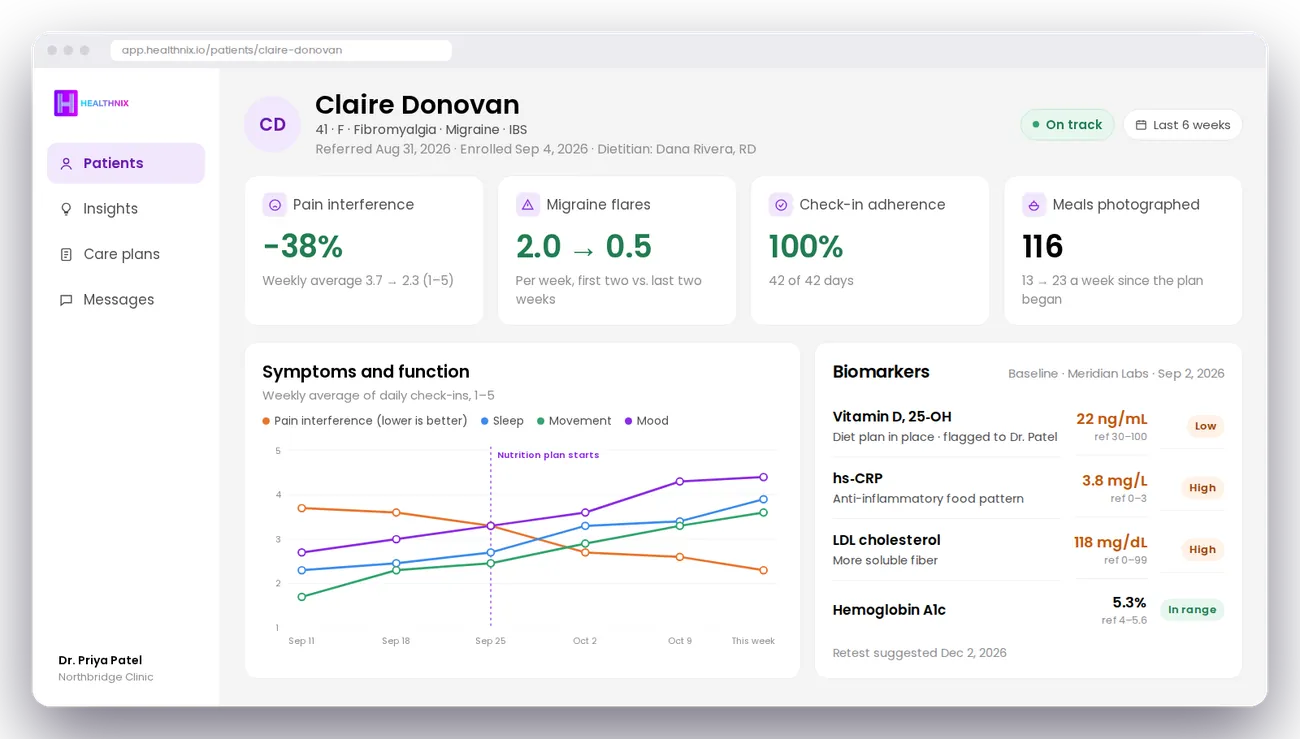Click the Patients person icon in sidebar
This screenshot has width=1300, height=739.
click(x=66, y=164)
